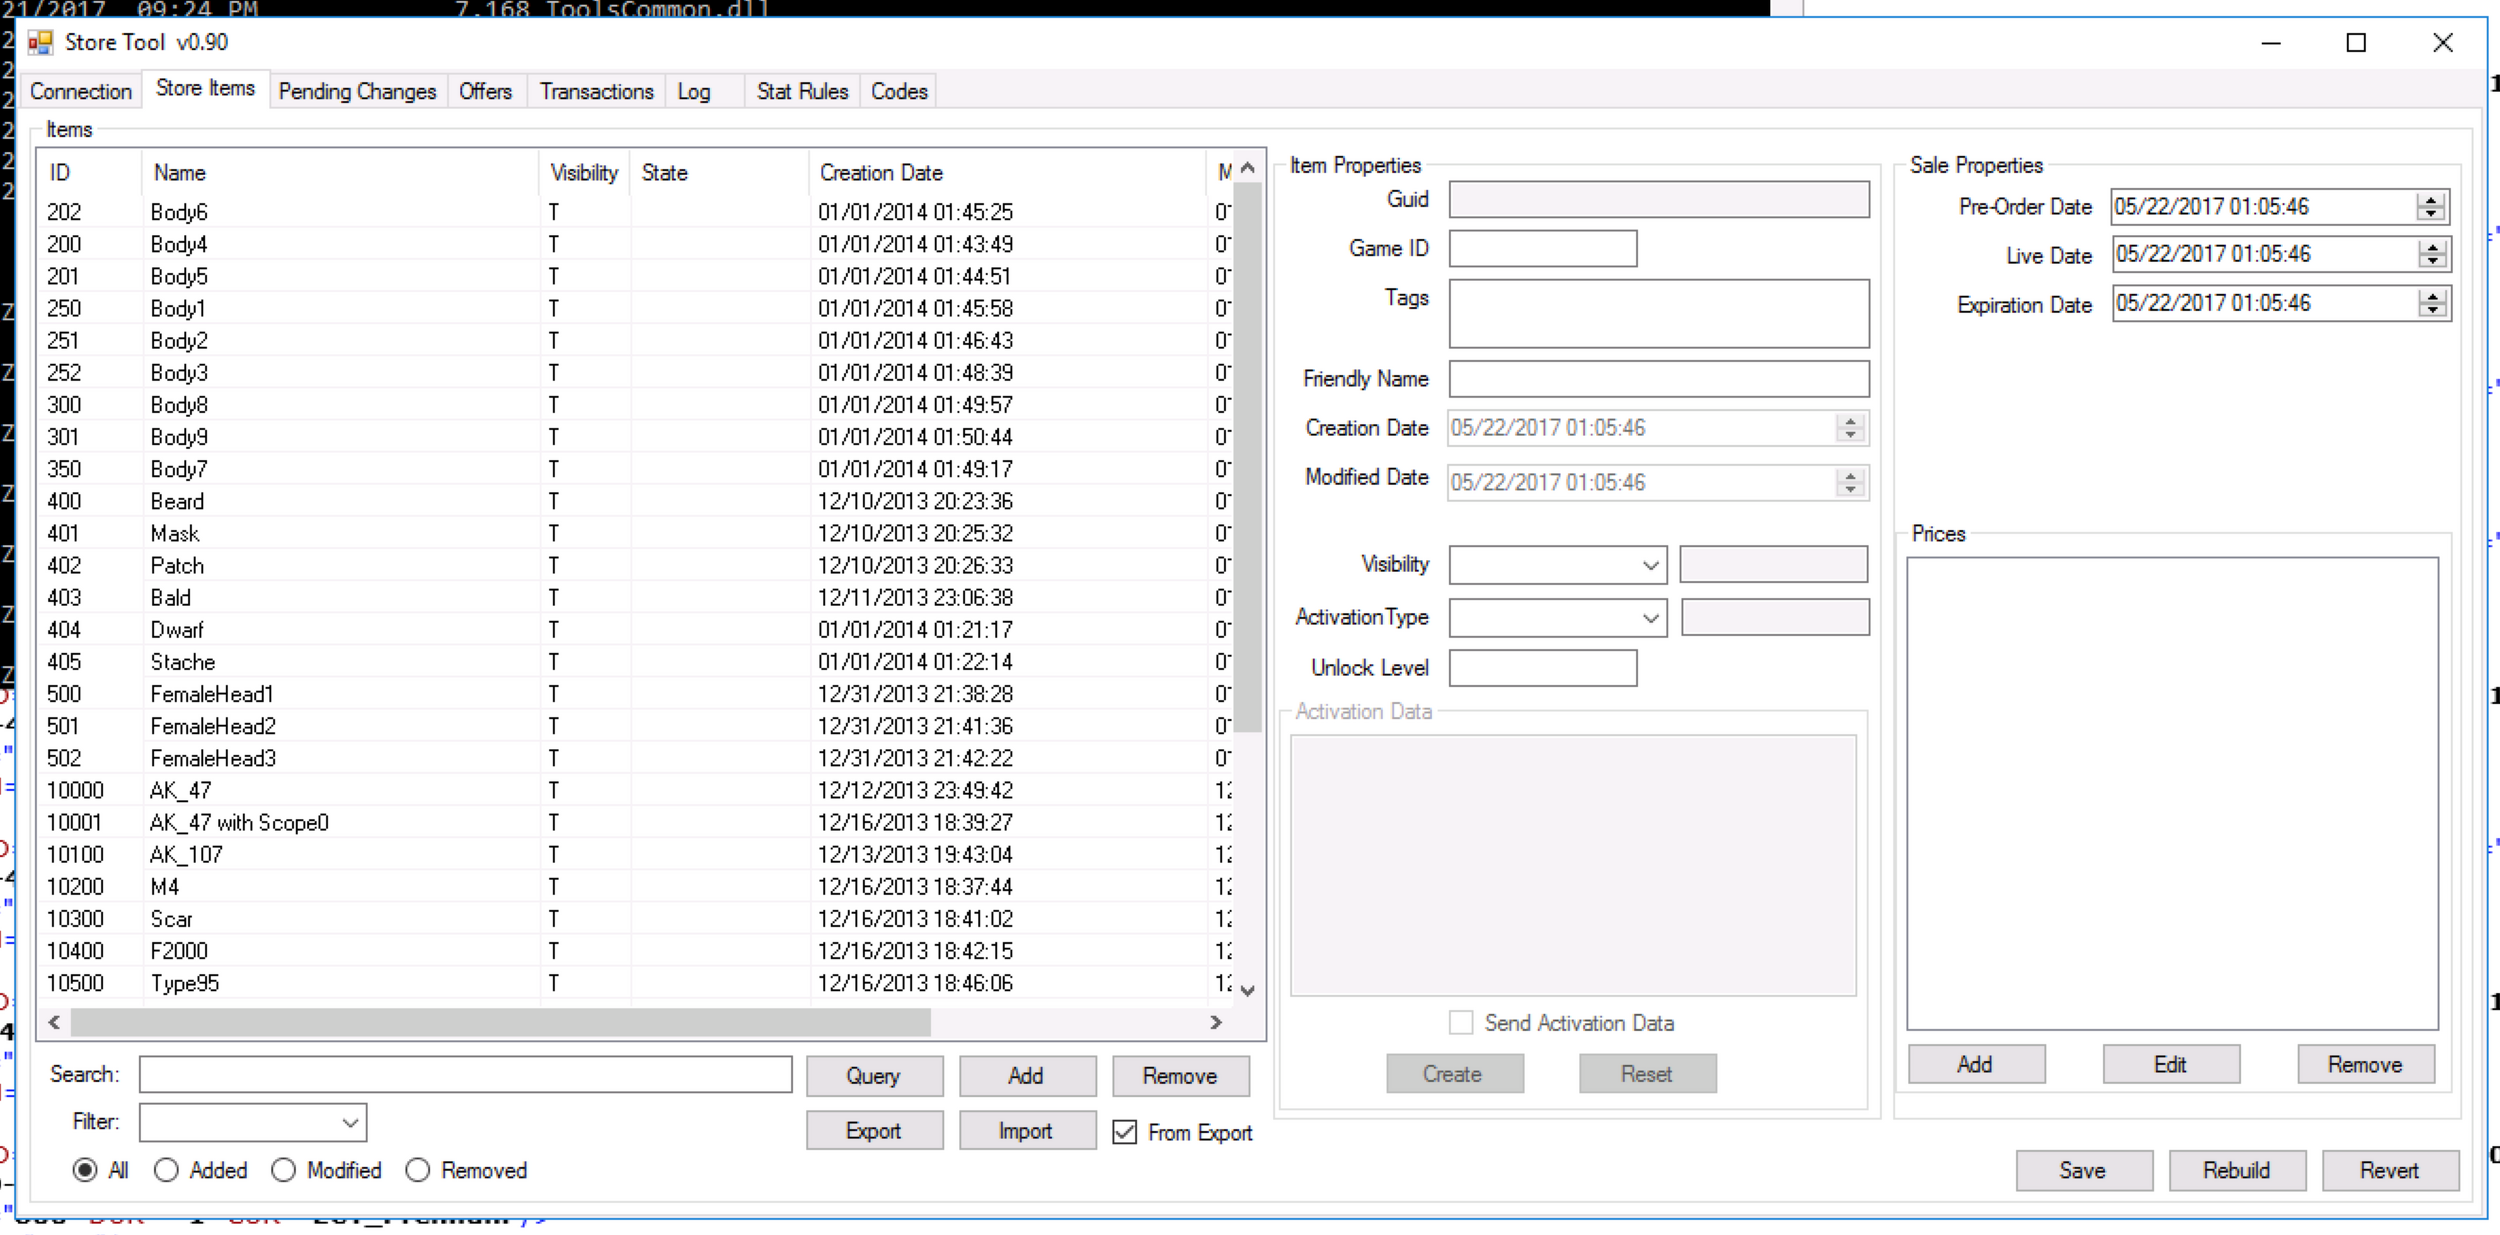
Task: Click the Live Date spinner arrows
Action: 2433,255
